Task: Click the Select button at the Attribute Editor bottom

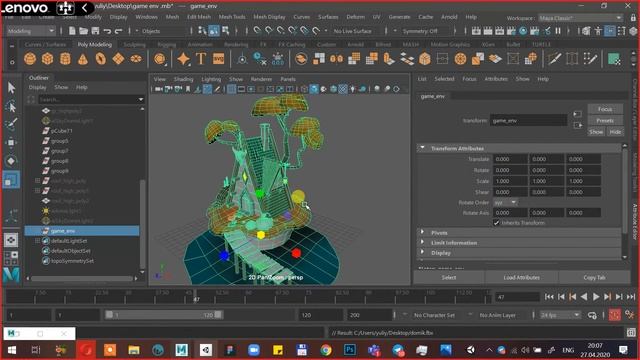Action: point(449,278)
